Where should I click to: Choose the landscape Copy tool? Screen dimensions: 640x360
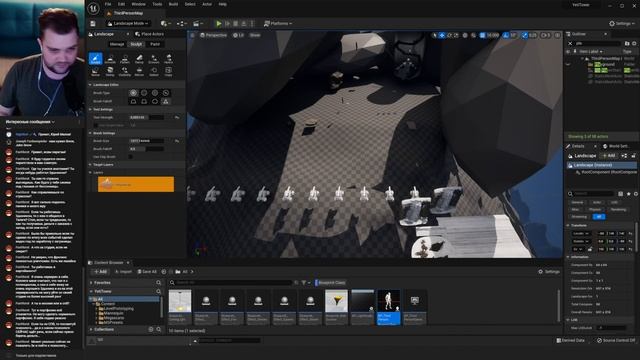coord(169,71)
